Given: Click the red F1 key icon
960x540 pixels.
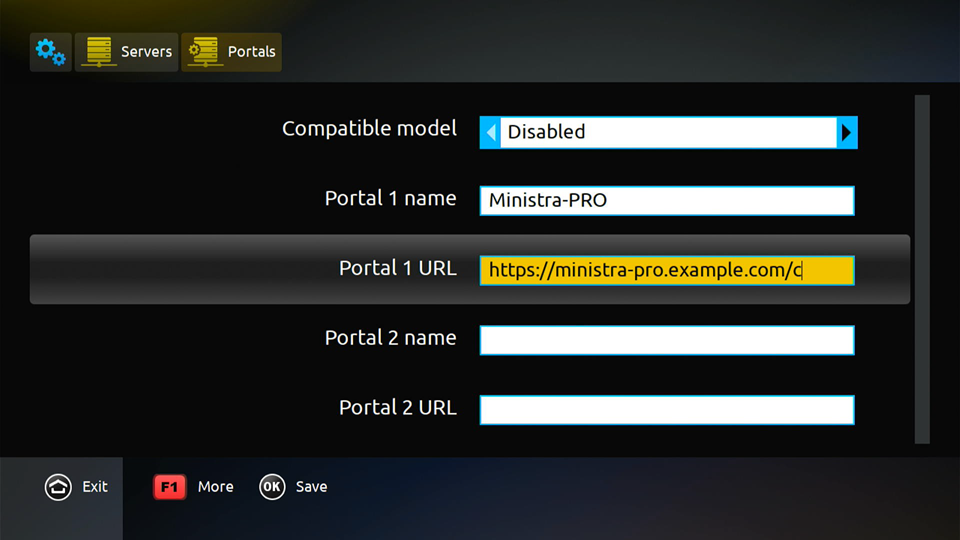Looking at the screenshot, I should click(x=170, y=487).
